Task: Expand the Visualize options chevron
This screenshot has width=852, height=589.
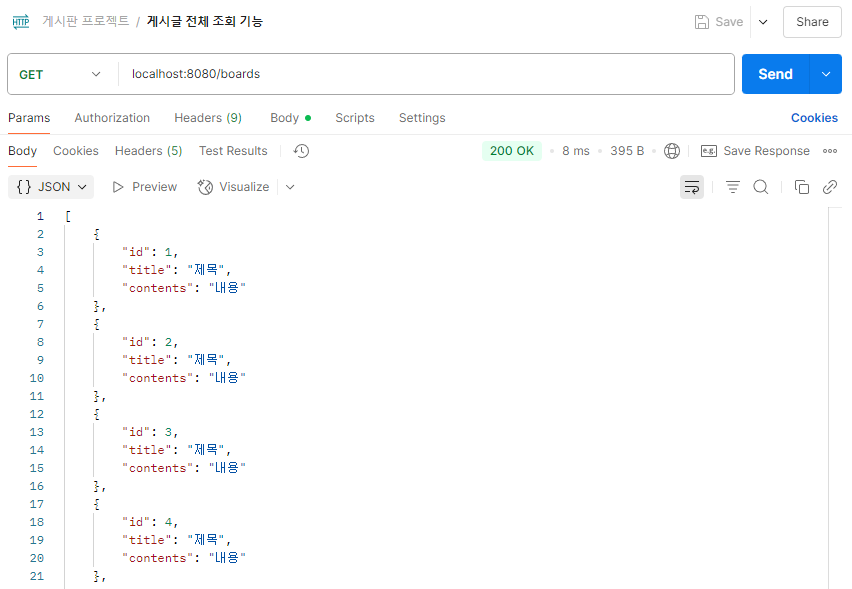Action: click(290, 187)
